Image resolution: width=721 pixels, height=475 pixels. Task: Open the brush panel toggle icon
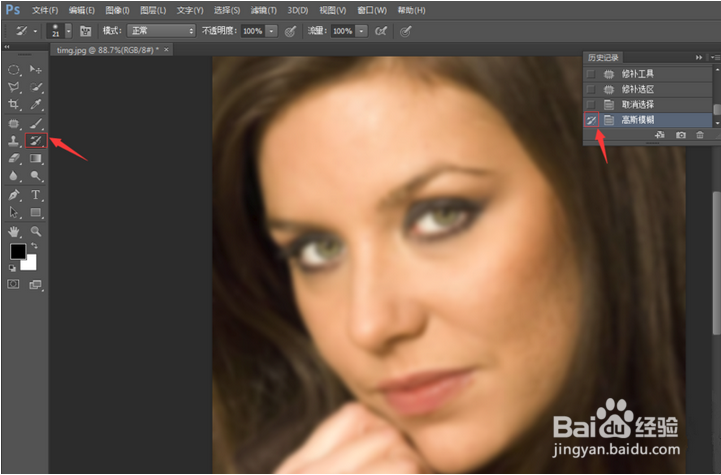click(x=86, y=31)
